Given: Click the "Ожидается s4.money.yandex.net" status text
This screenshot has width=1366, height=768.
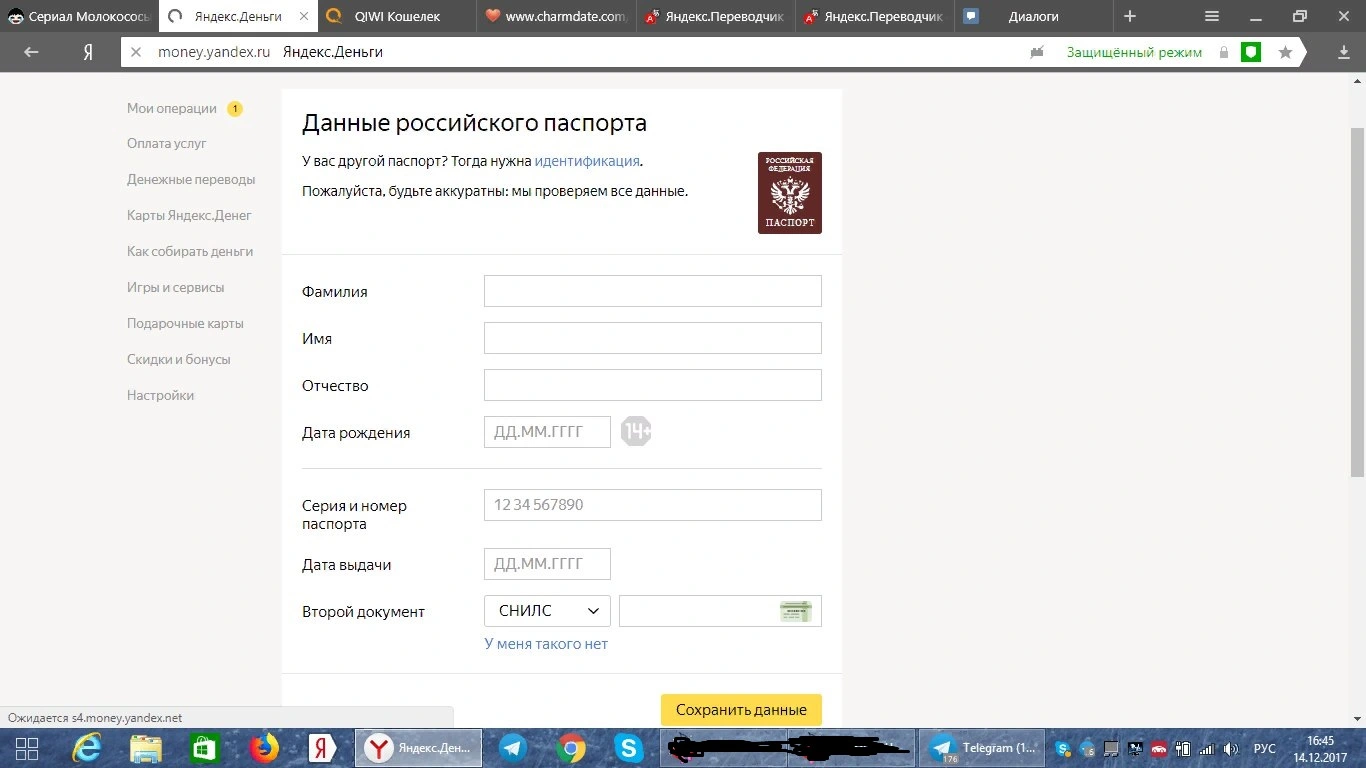Looking at the screenshot, I should tap(95, 718).
